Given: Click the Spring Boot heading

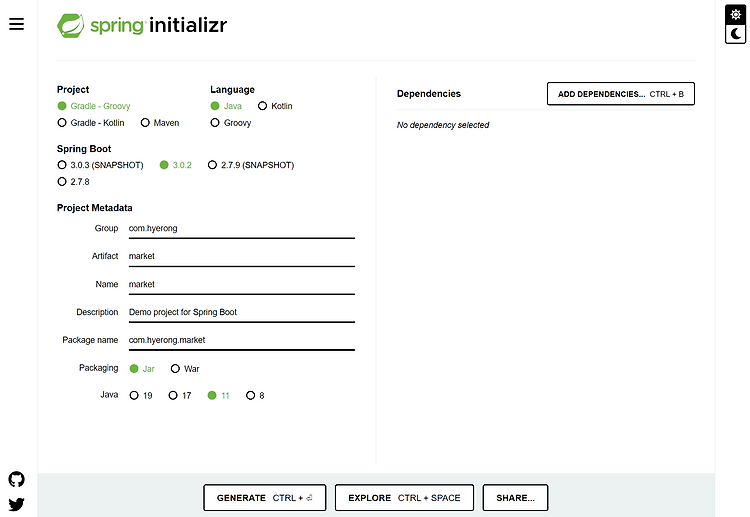Looking at the screenshot, I should 84,149.
